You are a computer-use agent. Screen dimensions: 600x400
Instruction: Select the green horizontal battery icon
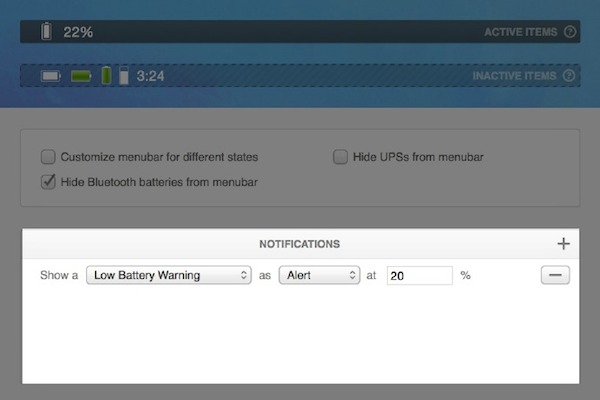coord(81,76)
